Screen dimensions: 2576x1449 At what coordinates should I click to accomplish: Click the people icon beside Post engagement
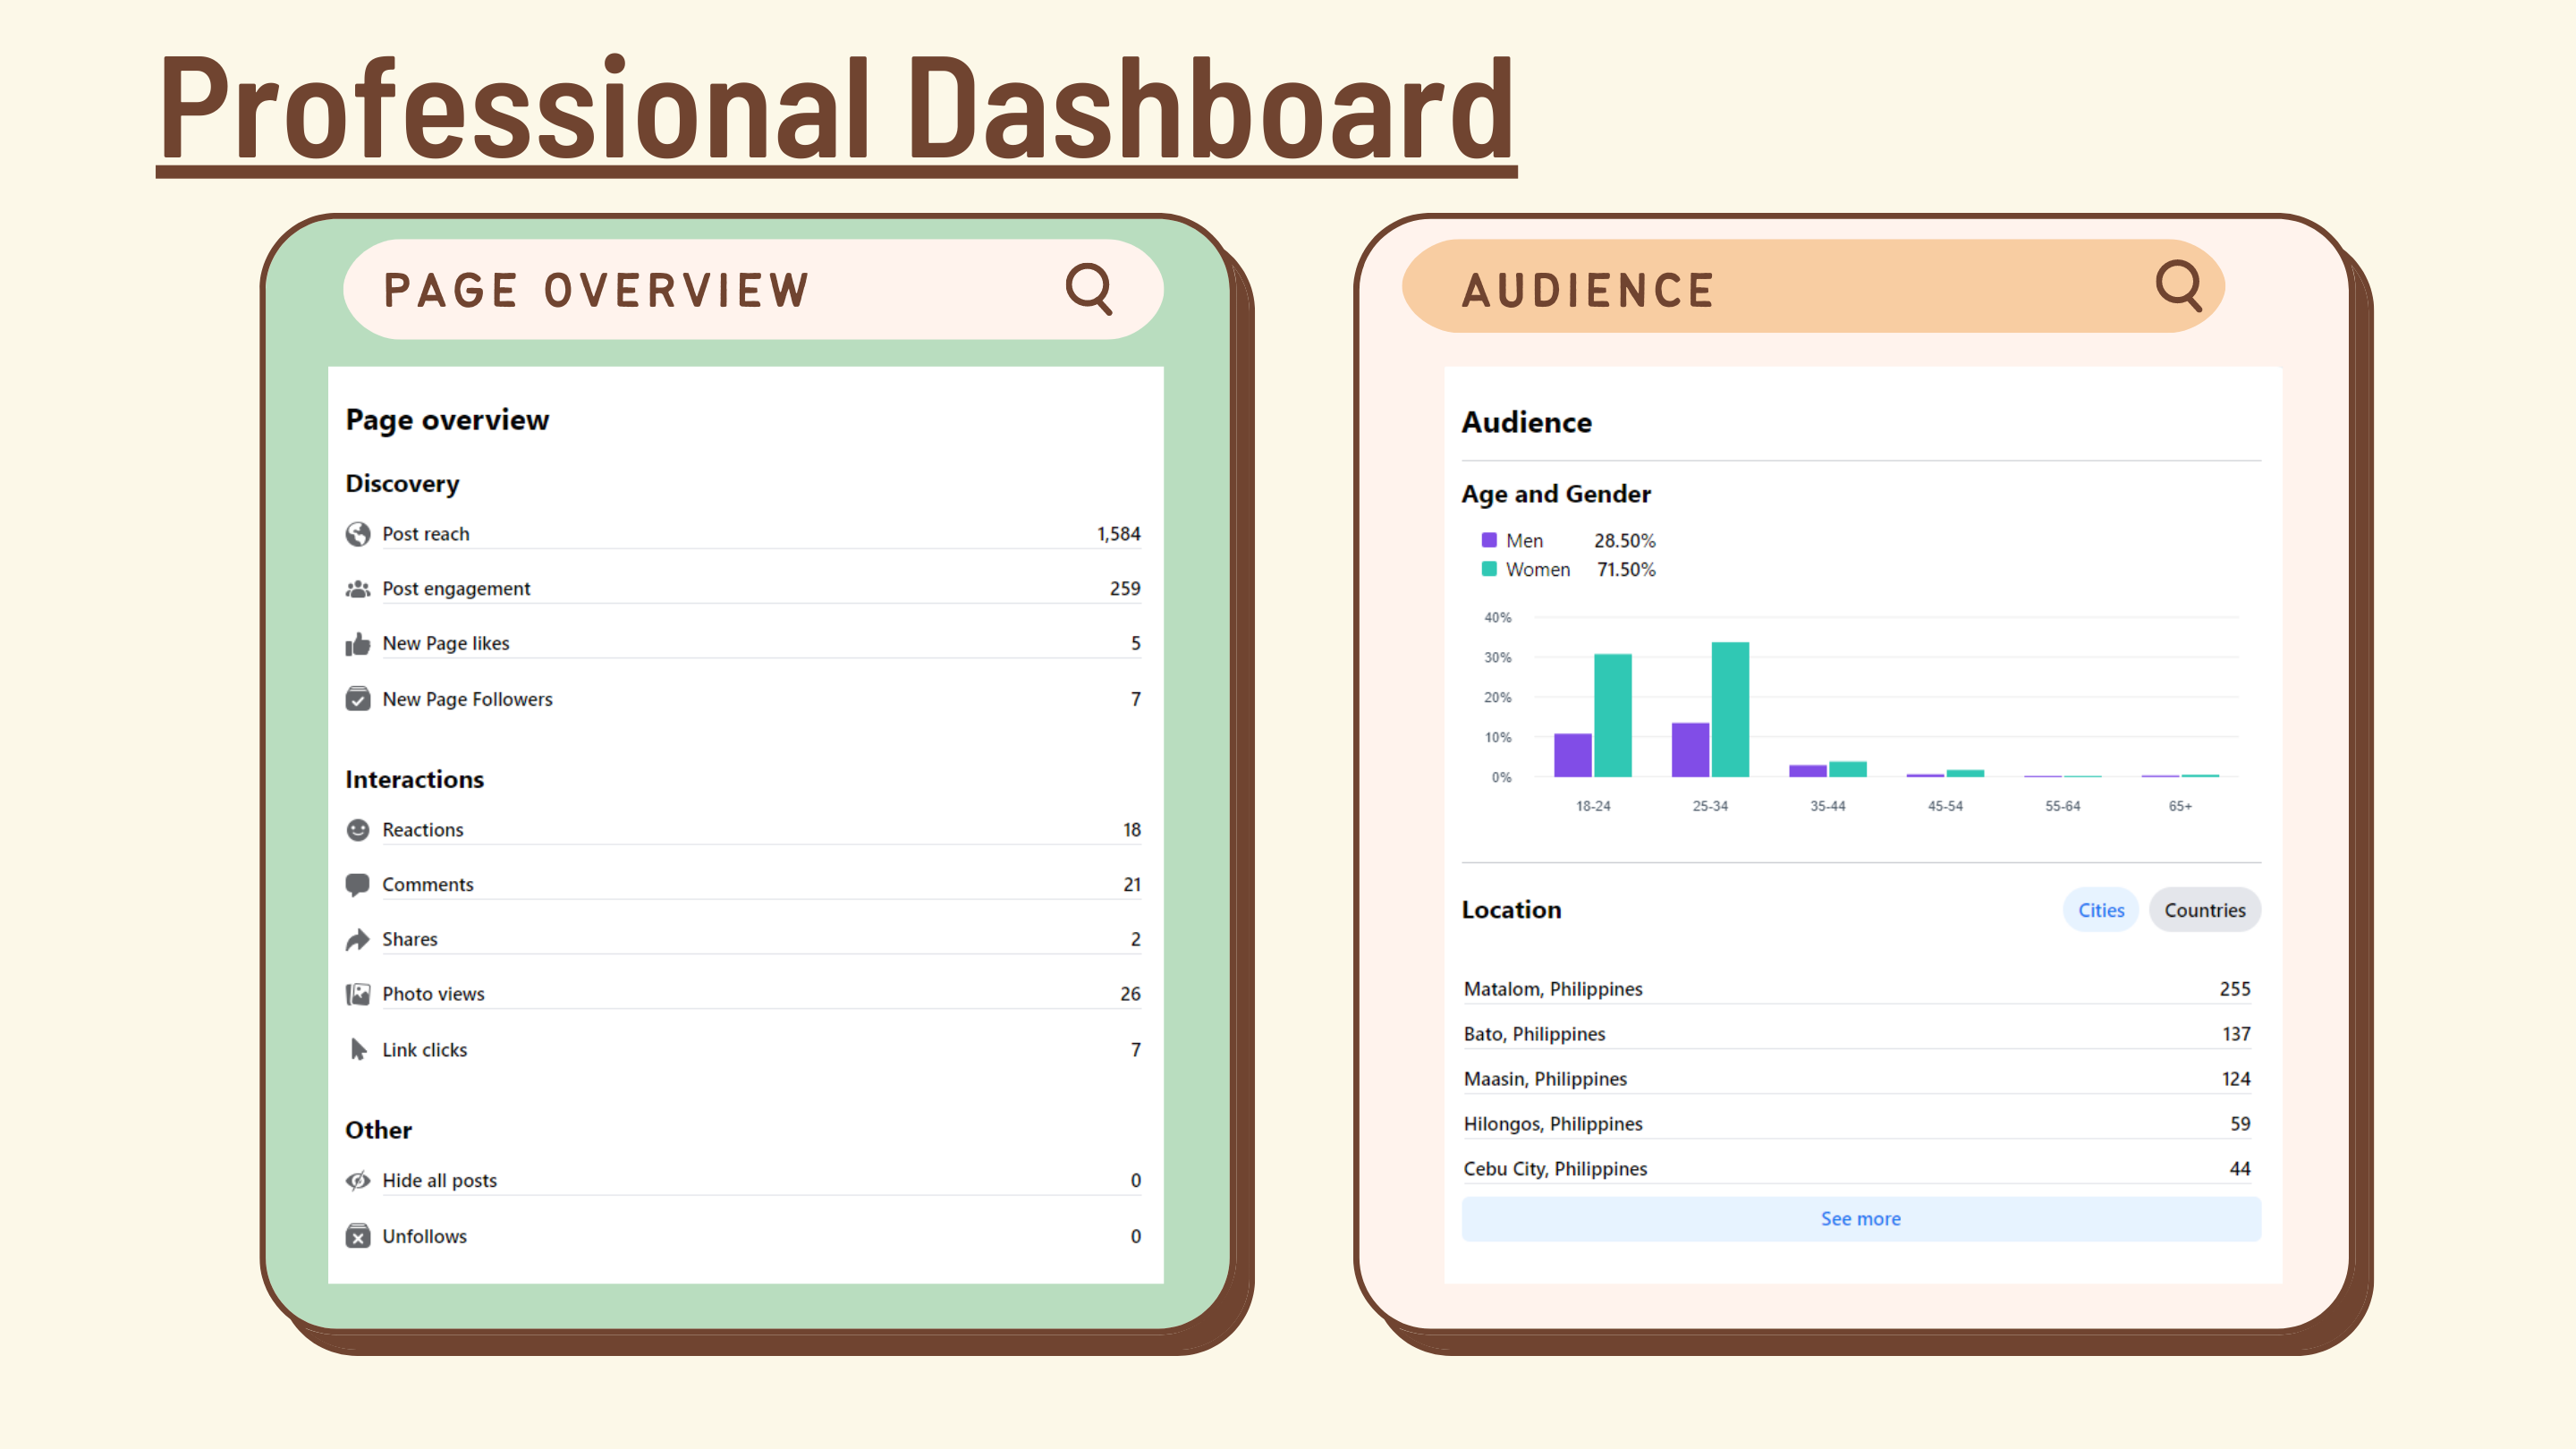point(358,589)
